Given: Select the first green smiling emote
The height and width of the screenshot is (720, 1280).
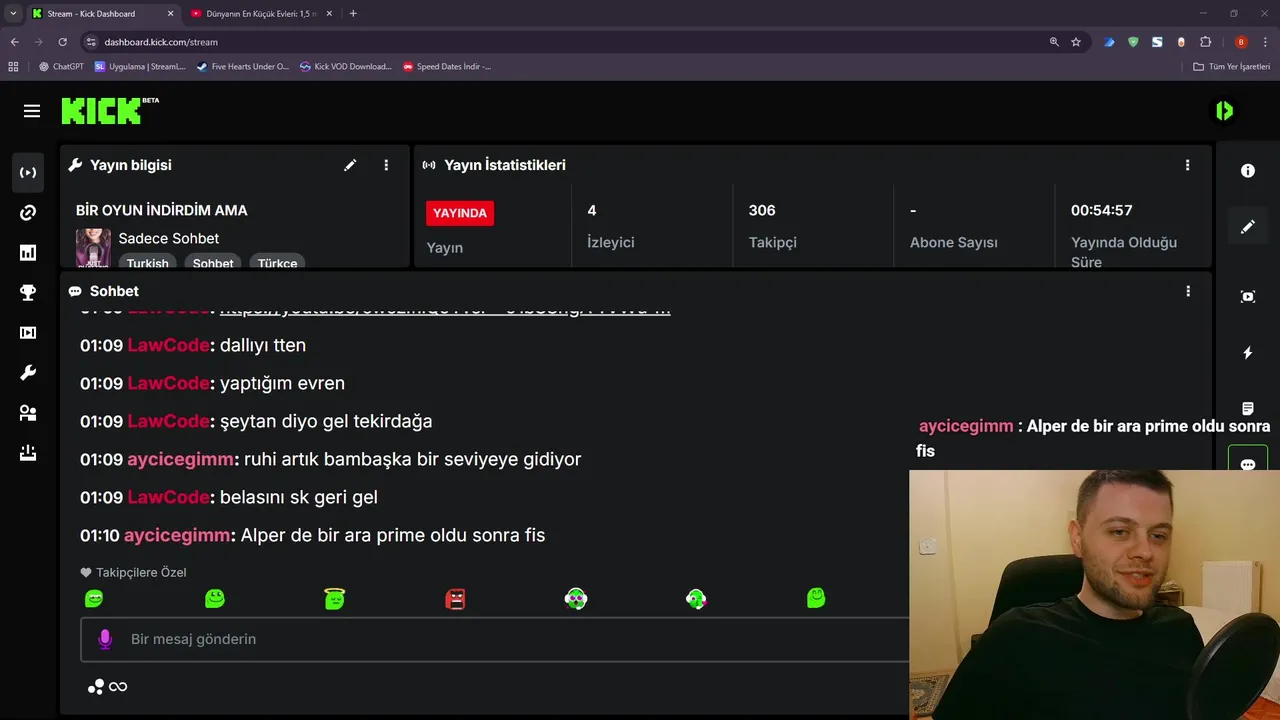Looking at the screenshot, I should [94, 599].
